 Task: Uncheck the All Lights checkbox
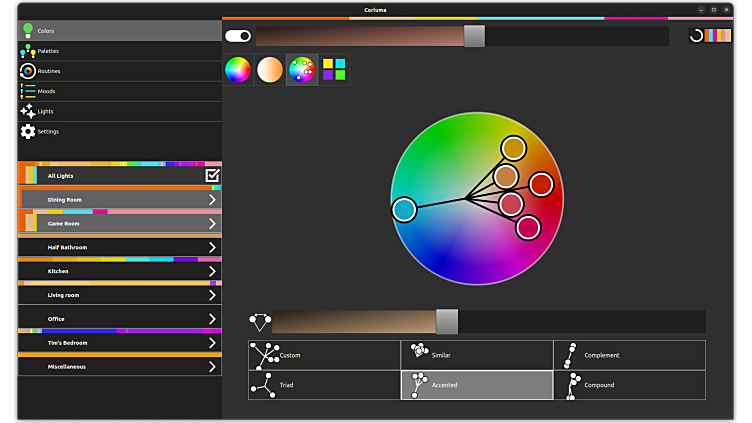click(x=212, y=176)
